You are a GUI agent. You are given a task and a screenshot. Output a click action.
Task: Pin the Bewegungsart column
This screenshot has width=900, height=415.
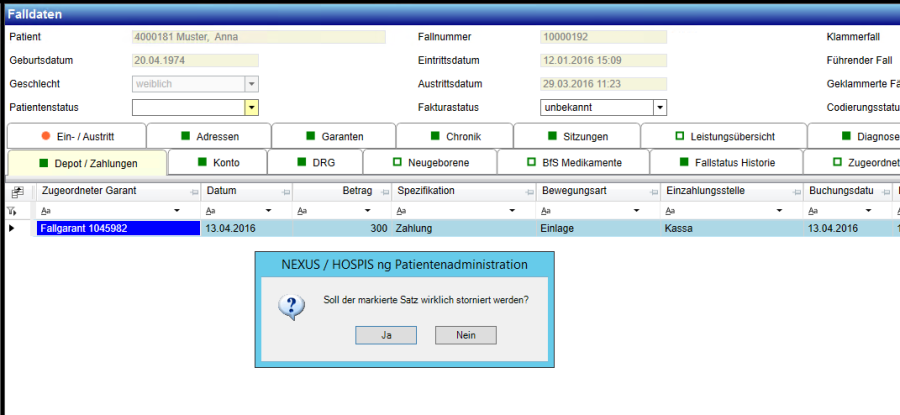point(654,192)
